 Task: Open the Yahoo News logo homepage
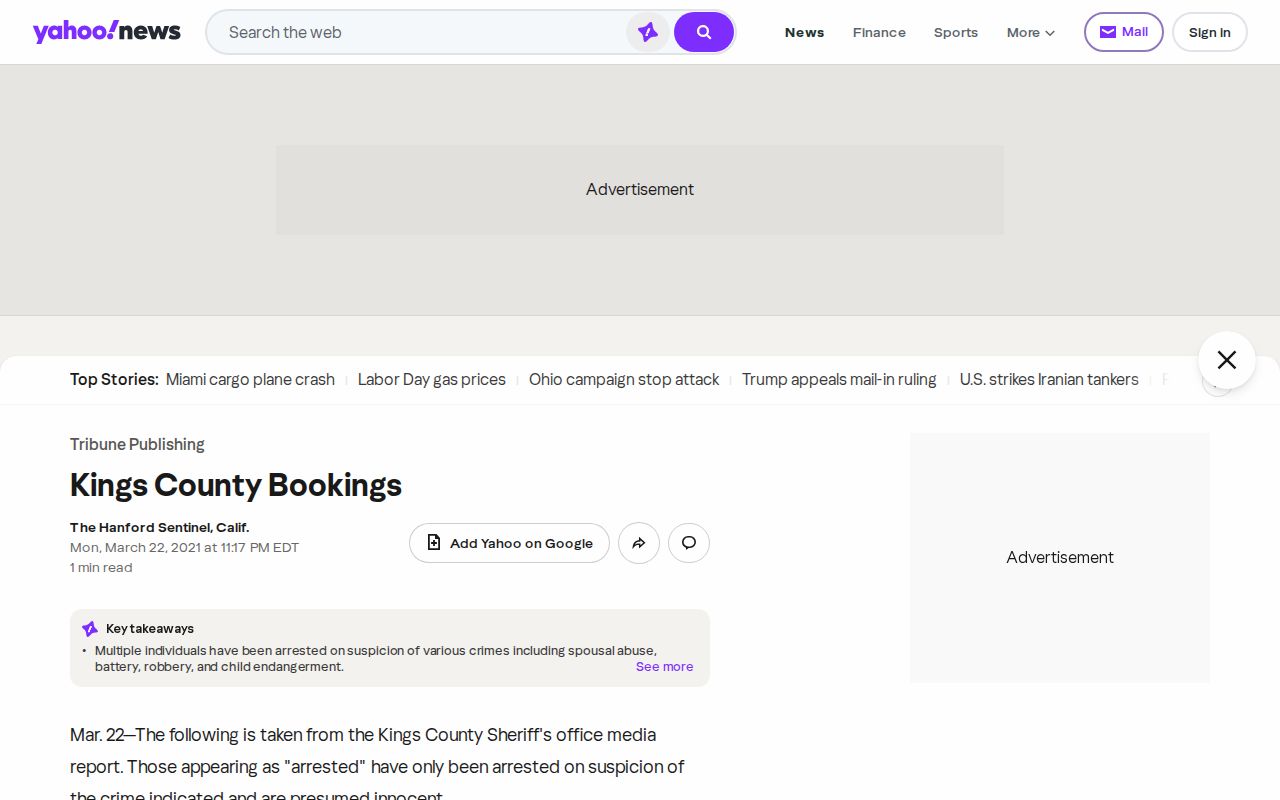tap(106, 32)
